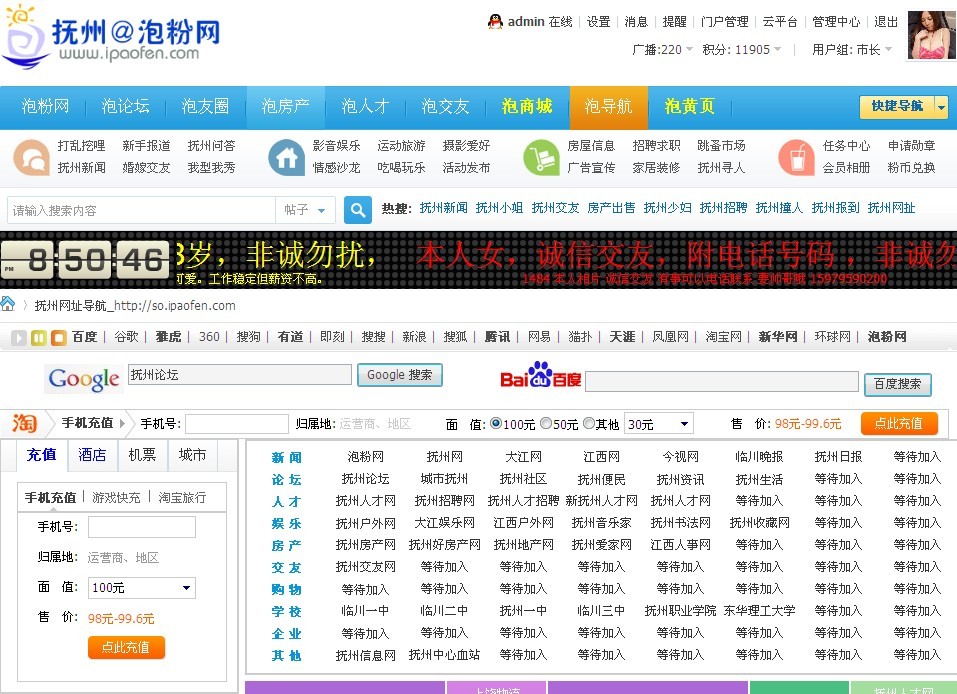Open the user avatar photo
Image resolution: width=957 pixels, height=694 pixels.
pos(930,35)
